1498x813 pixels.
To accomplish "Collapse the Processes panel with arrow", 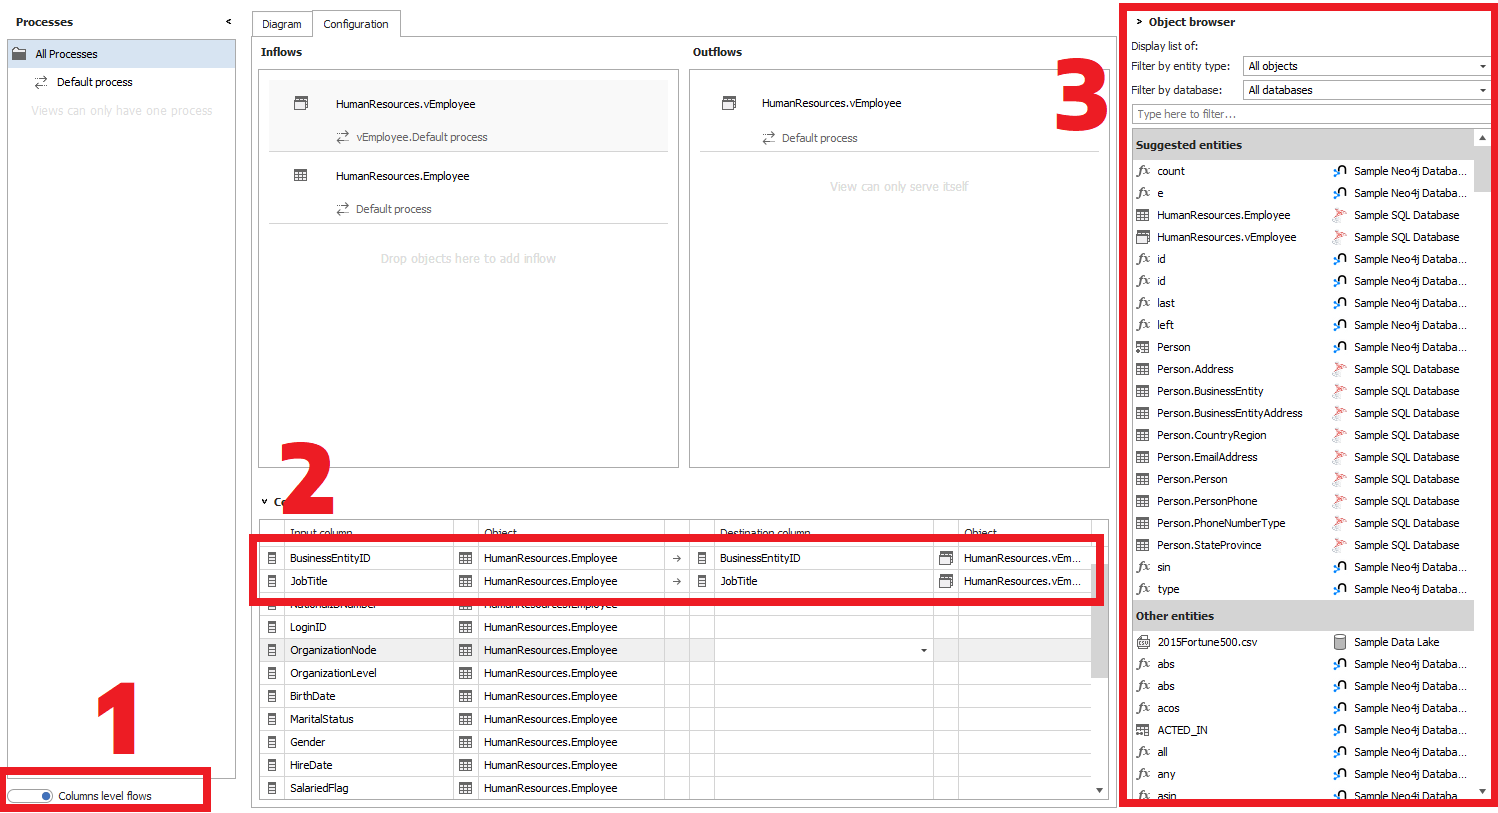I will (x=228, y=21).
